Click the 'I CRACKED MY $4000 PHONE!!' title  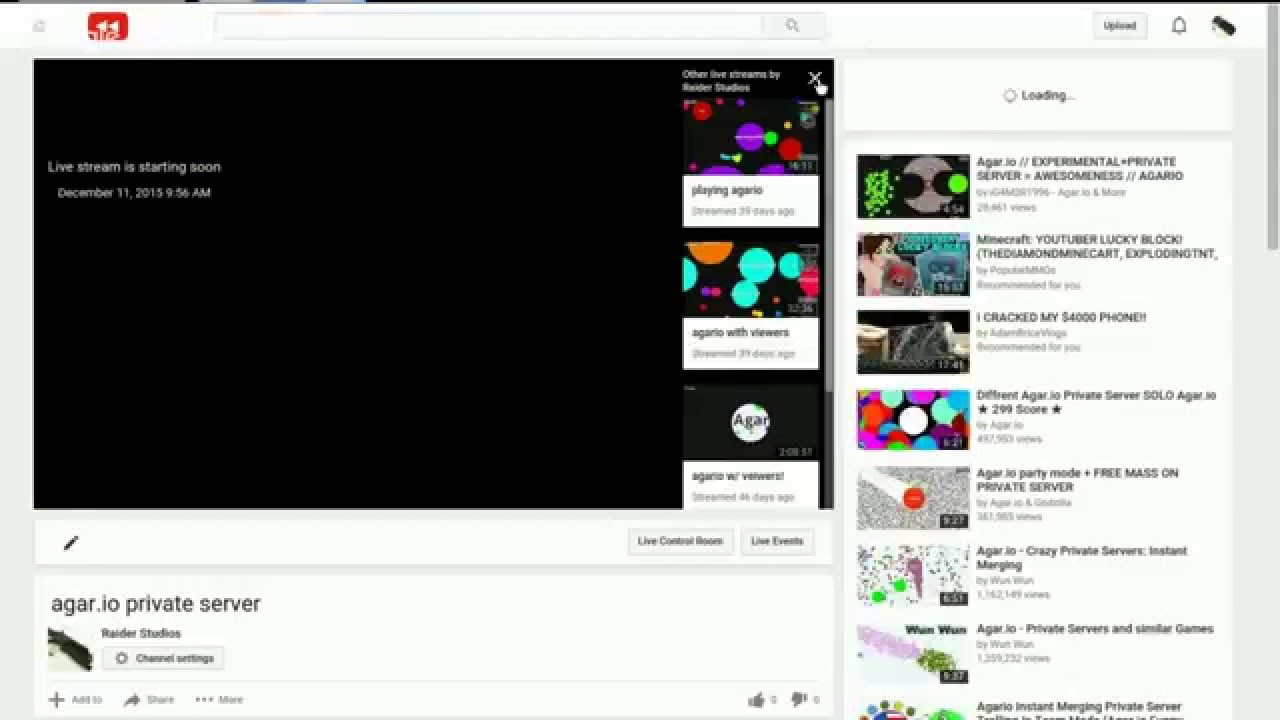pos(1061,317)
